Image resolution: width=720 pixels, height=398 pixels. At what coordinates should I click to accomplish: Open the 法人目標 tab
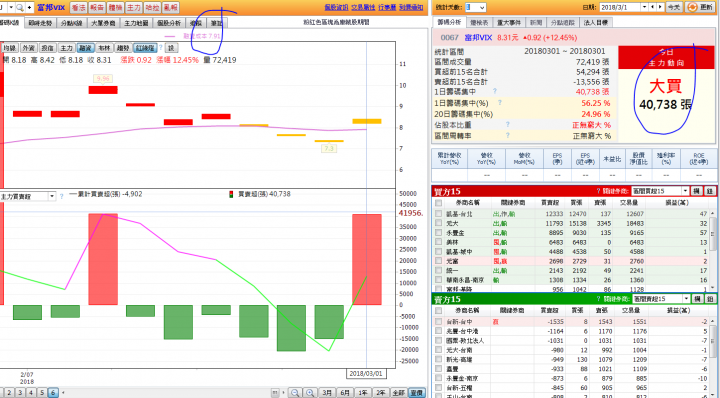click(596, 22)
